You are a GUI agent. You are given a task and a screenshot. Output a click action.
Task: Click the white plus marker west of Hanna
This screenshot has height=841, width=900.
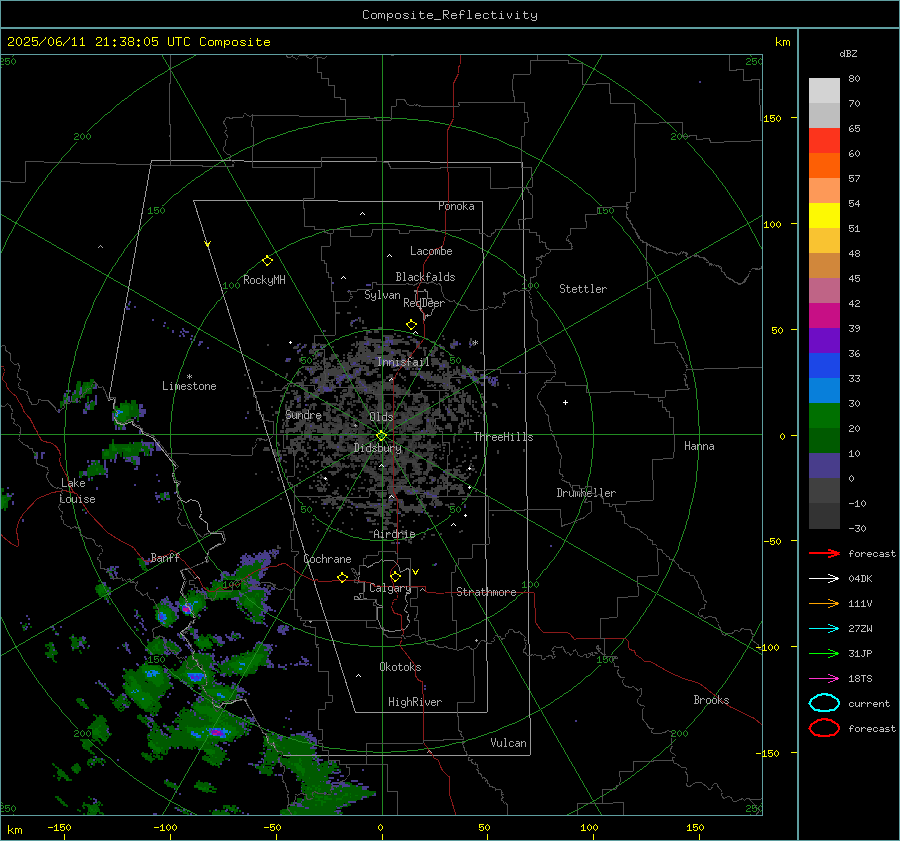click(565, 402)
